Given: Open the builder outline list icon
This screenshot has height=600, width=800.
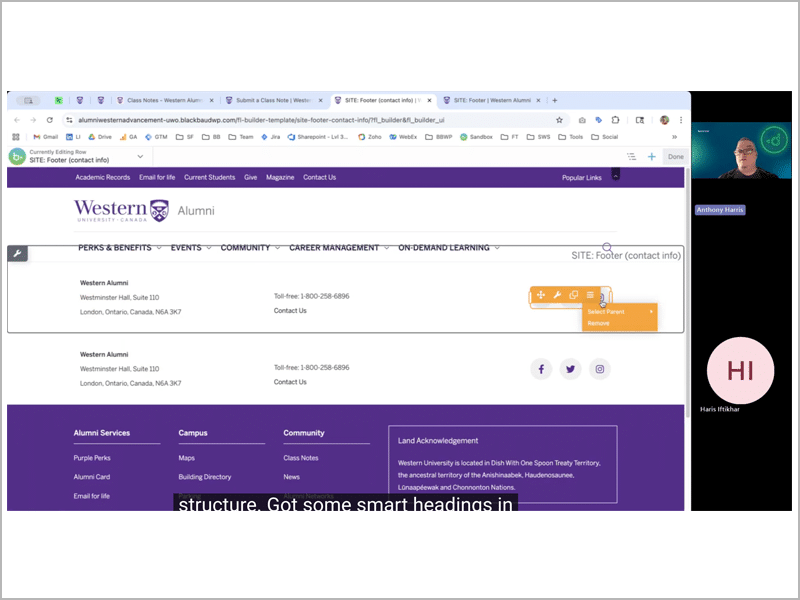Looking at the screenshot, I should coord(631,157).
